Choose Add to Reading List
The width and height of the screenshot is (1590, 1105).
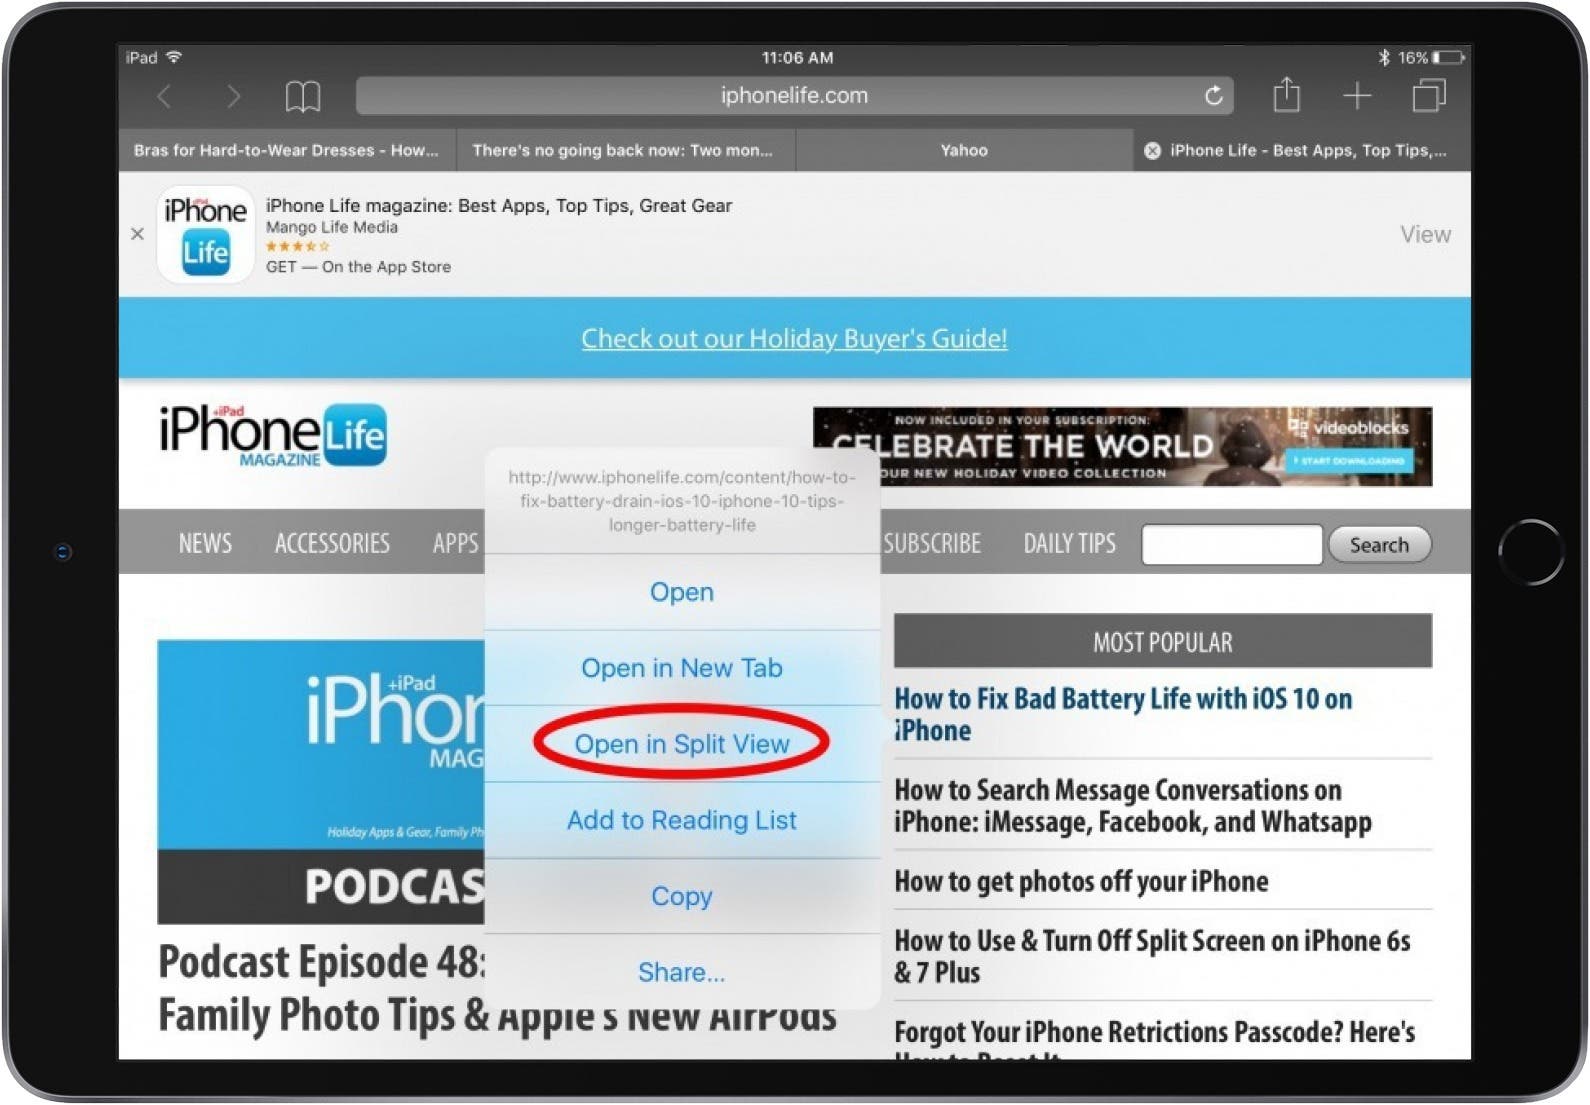(x=682, y=820)
